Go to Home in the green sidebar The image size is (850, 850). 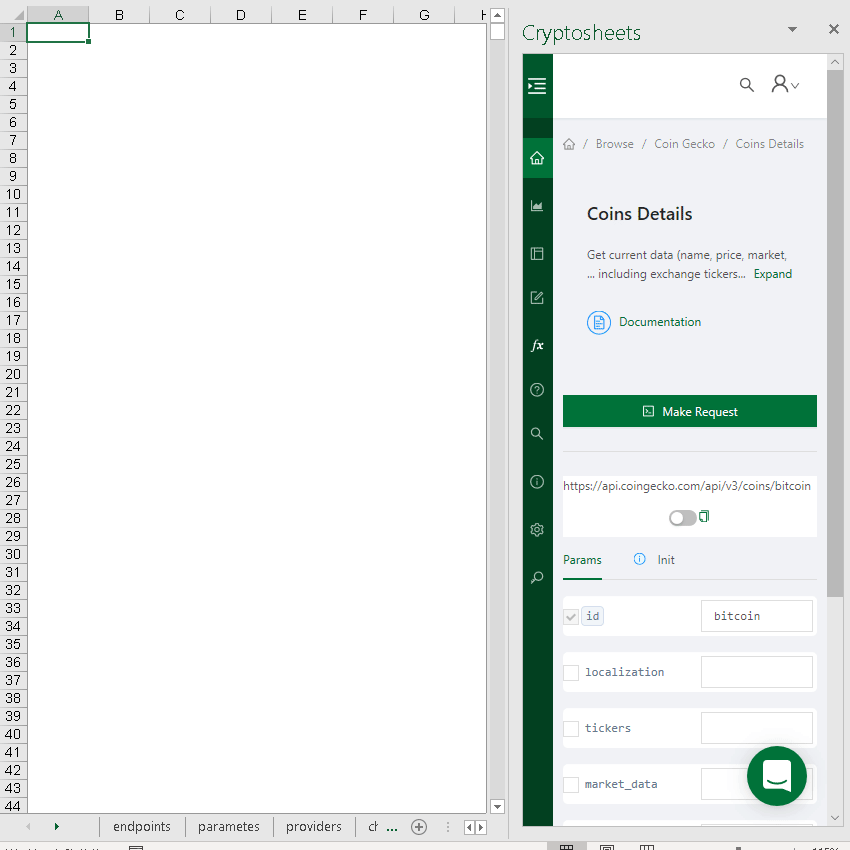(537, 158)
